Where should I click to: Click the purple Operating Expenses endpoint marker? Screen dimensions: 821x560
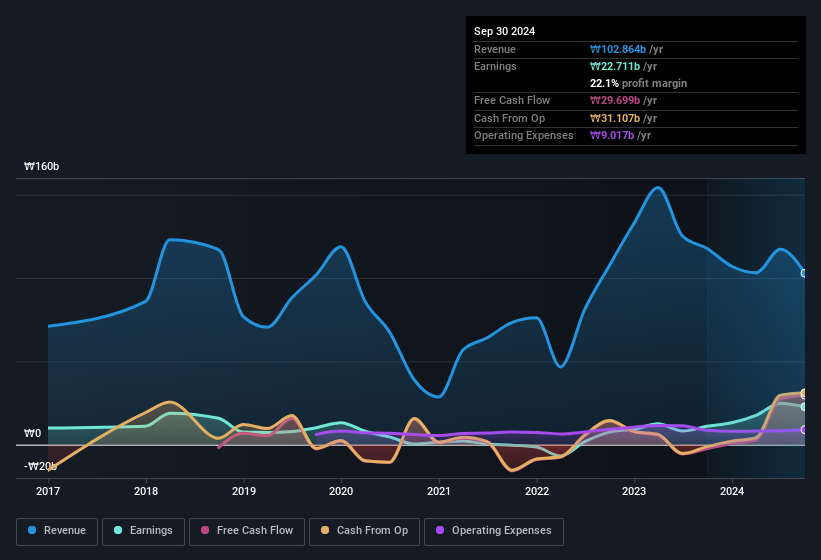coord(804,430)
